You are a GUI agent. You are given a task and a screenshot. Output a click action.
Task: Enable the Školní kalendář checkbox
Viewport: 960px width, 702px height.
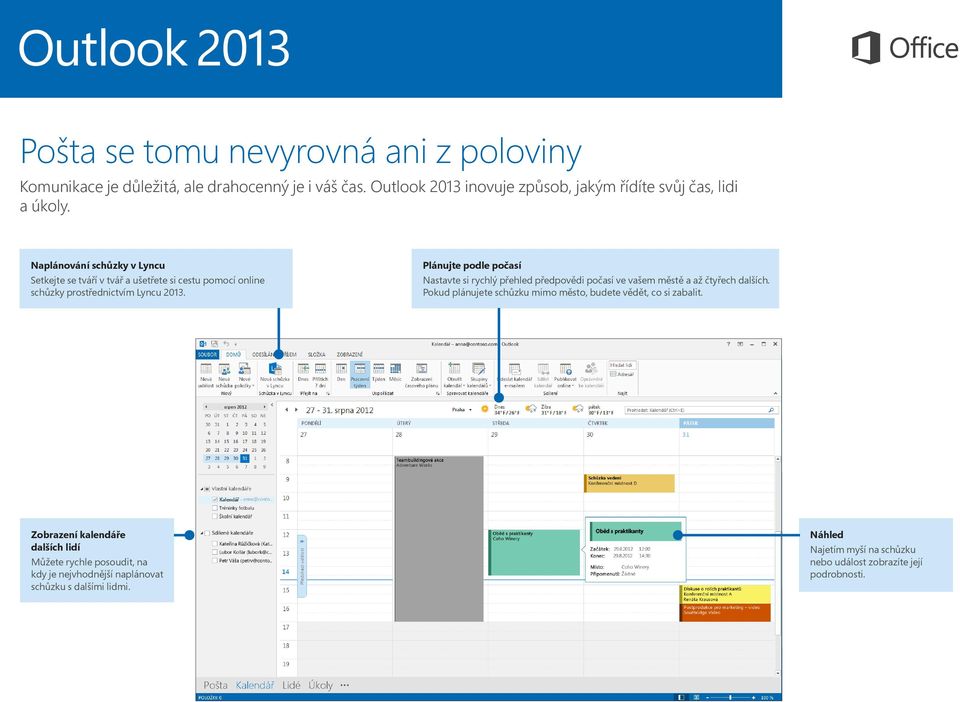coord(215,517)
